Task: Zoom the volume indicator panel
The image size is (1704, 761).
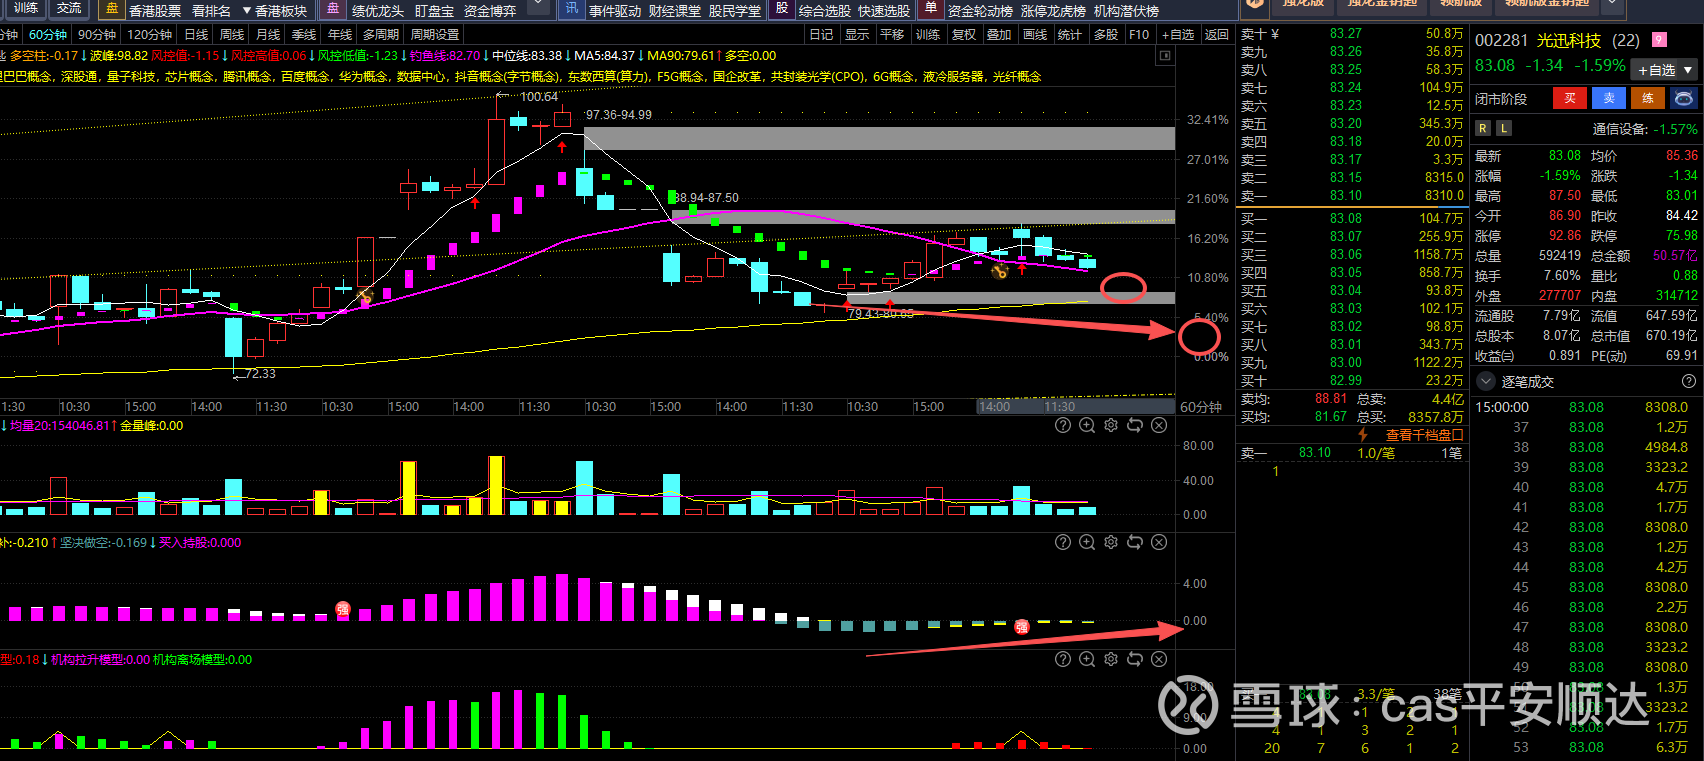Action: (x=1087, y=425)
